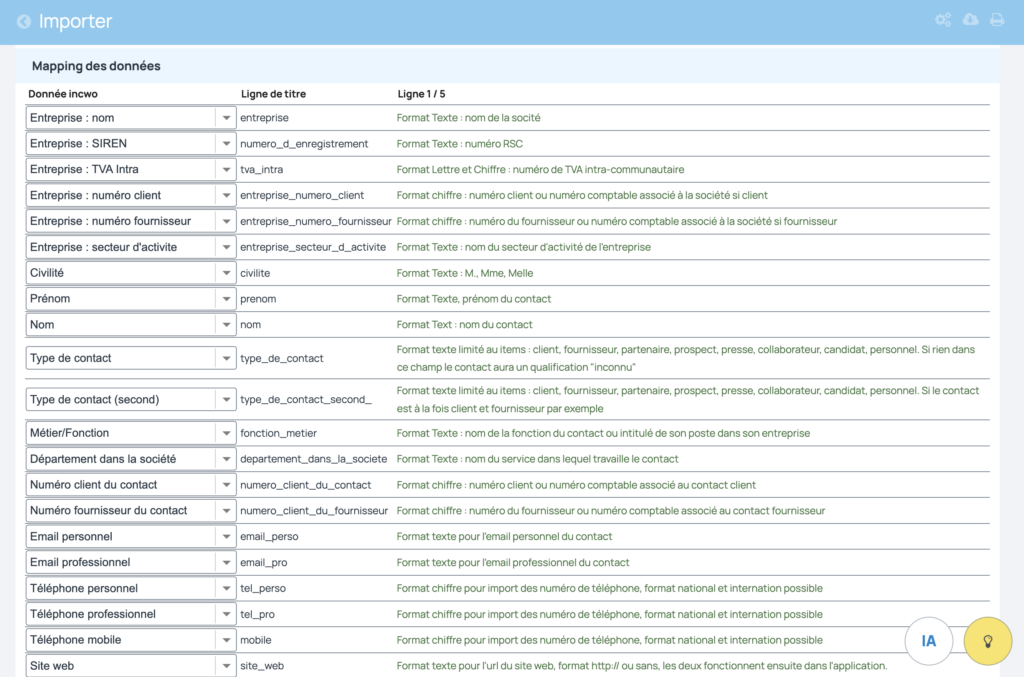This screenshot has width=1024, height=677.
Task: Select the 'tel_pro' title cell
Action: coord(257,614)
